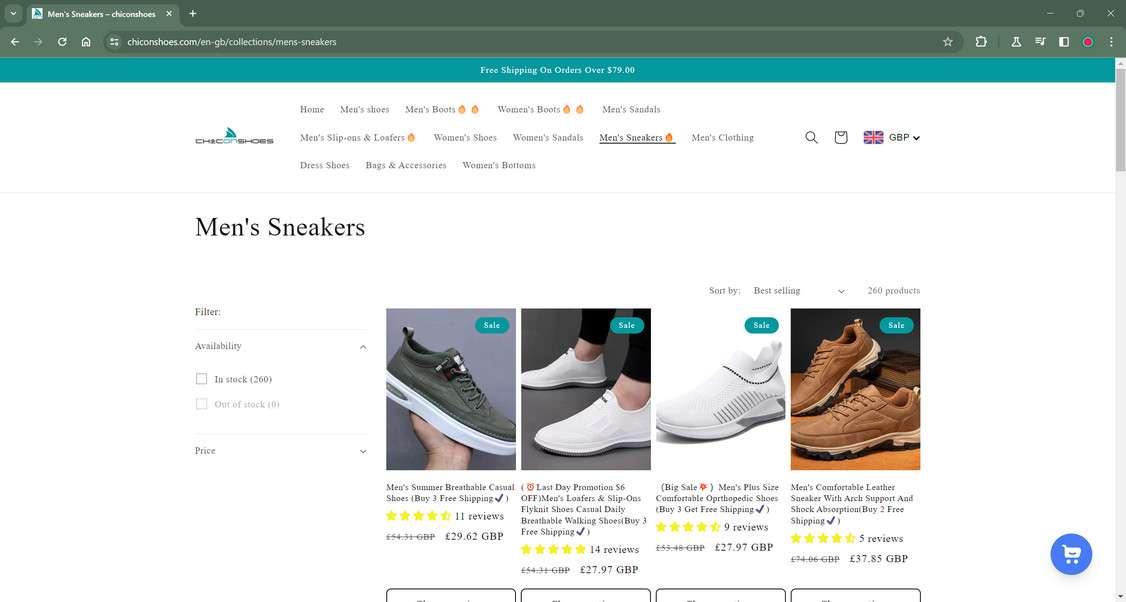Refresh the page with the reload icon
Screen dimensions: 1126x602
coord(61,42)
